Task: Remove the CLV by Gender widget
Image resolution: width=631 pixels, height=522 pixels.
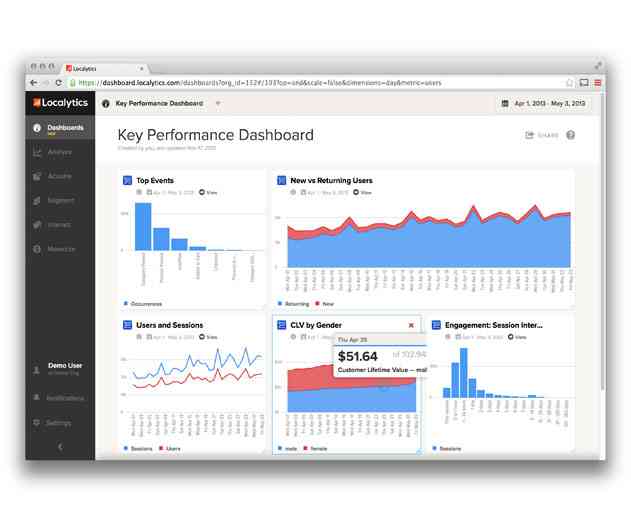Action: point(411,325)
